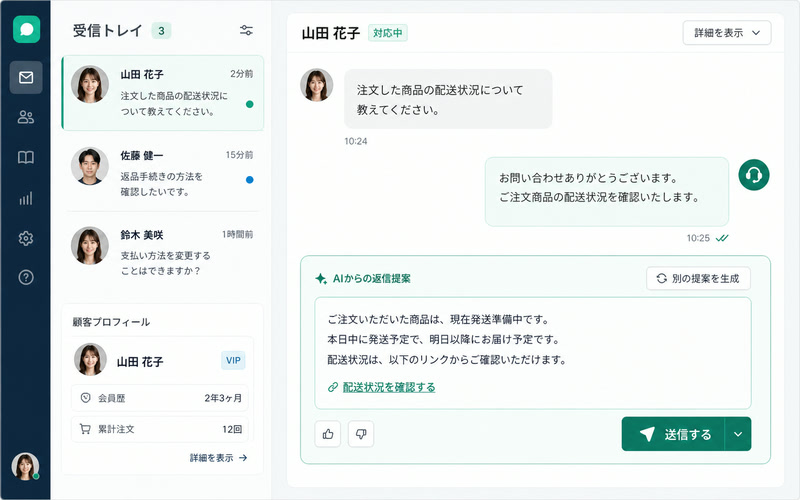Click the customer message bubble about 配送状況
Image resolution: width=800 pixels, height=500 pixels.
pos(448,99)
